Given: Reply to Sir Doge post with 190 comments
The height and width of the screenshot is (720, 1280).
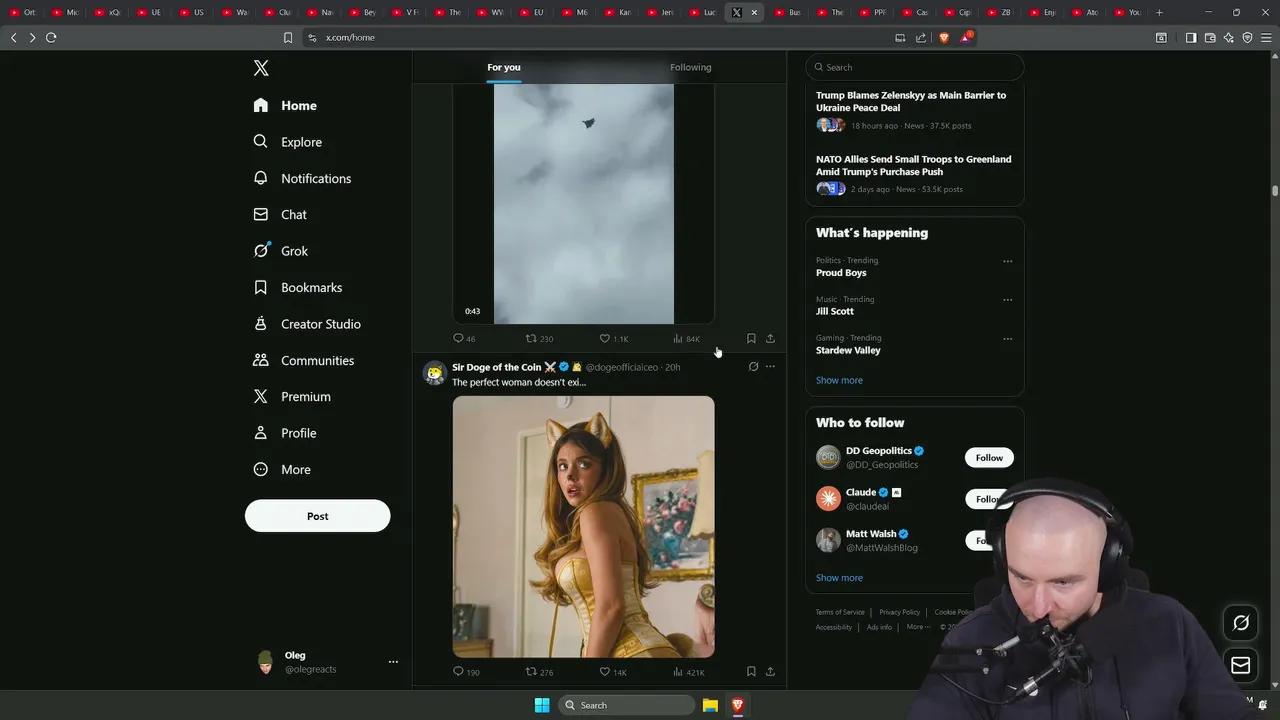Looking at the screenshot, I should coord(466,672).
